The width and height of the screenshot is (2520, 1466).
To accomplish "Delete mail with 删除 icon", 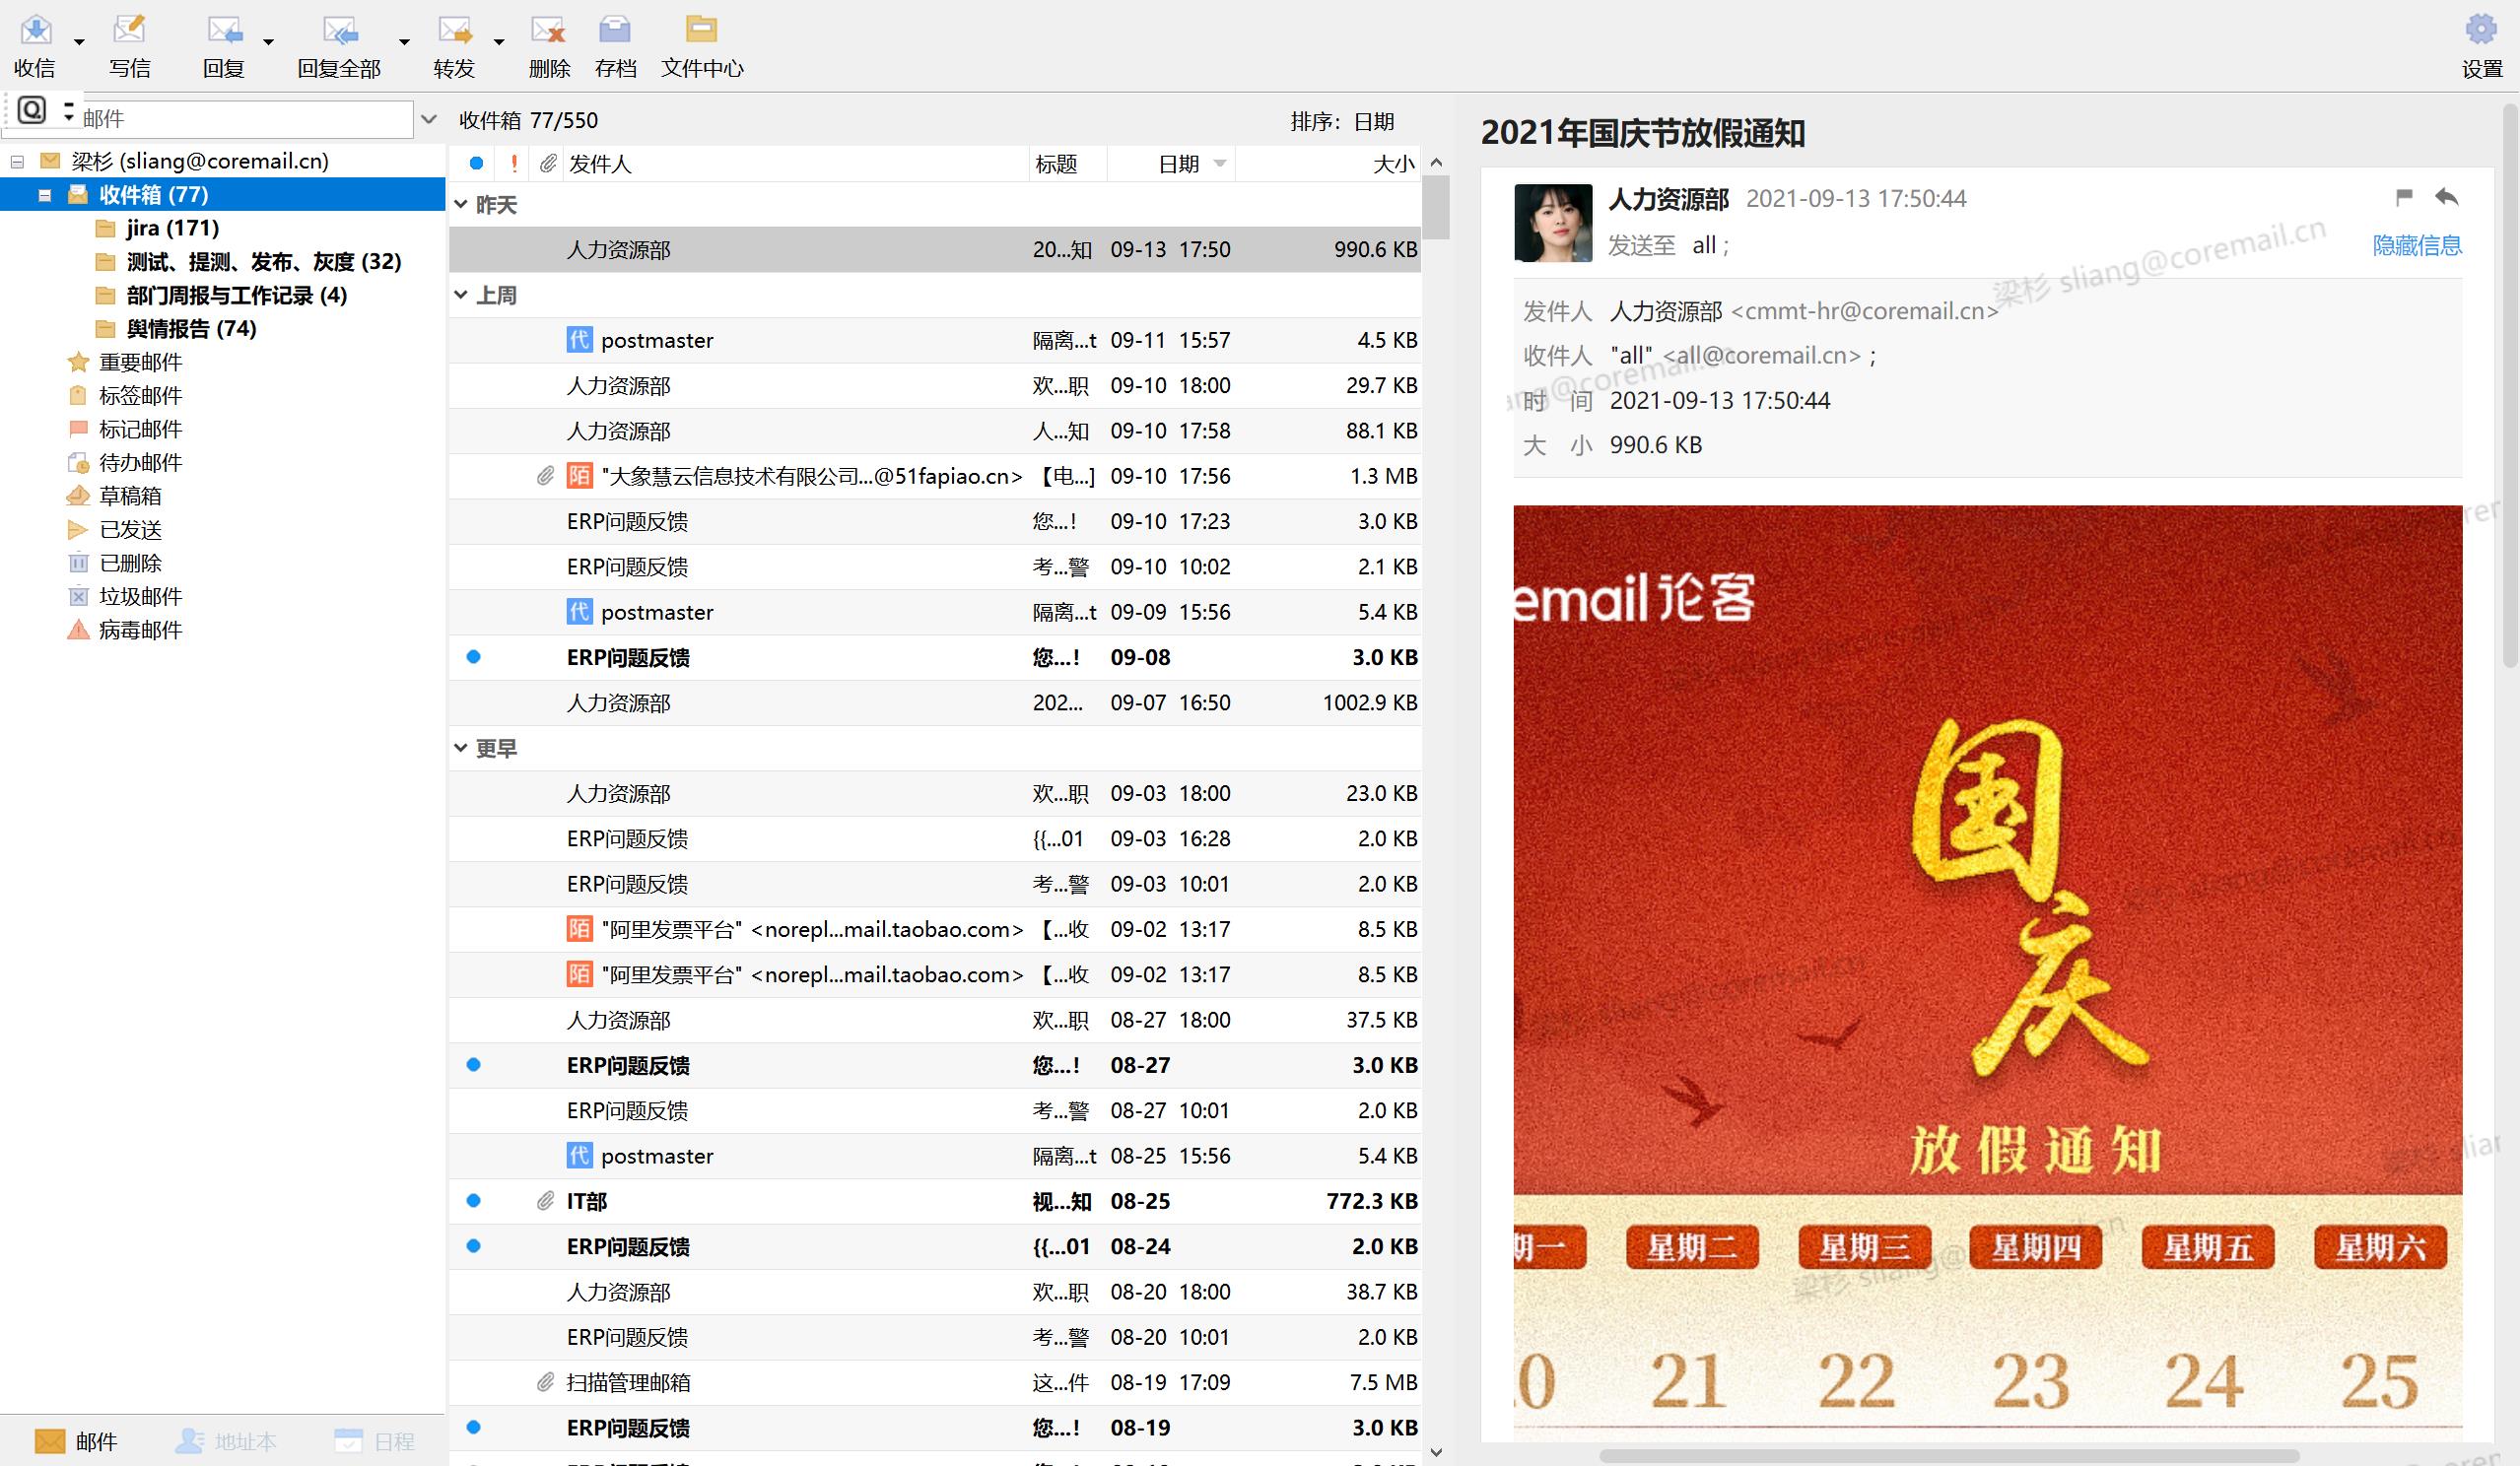I will 548,31.
